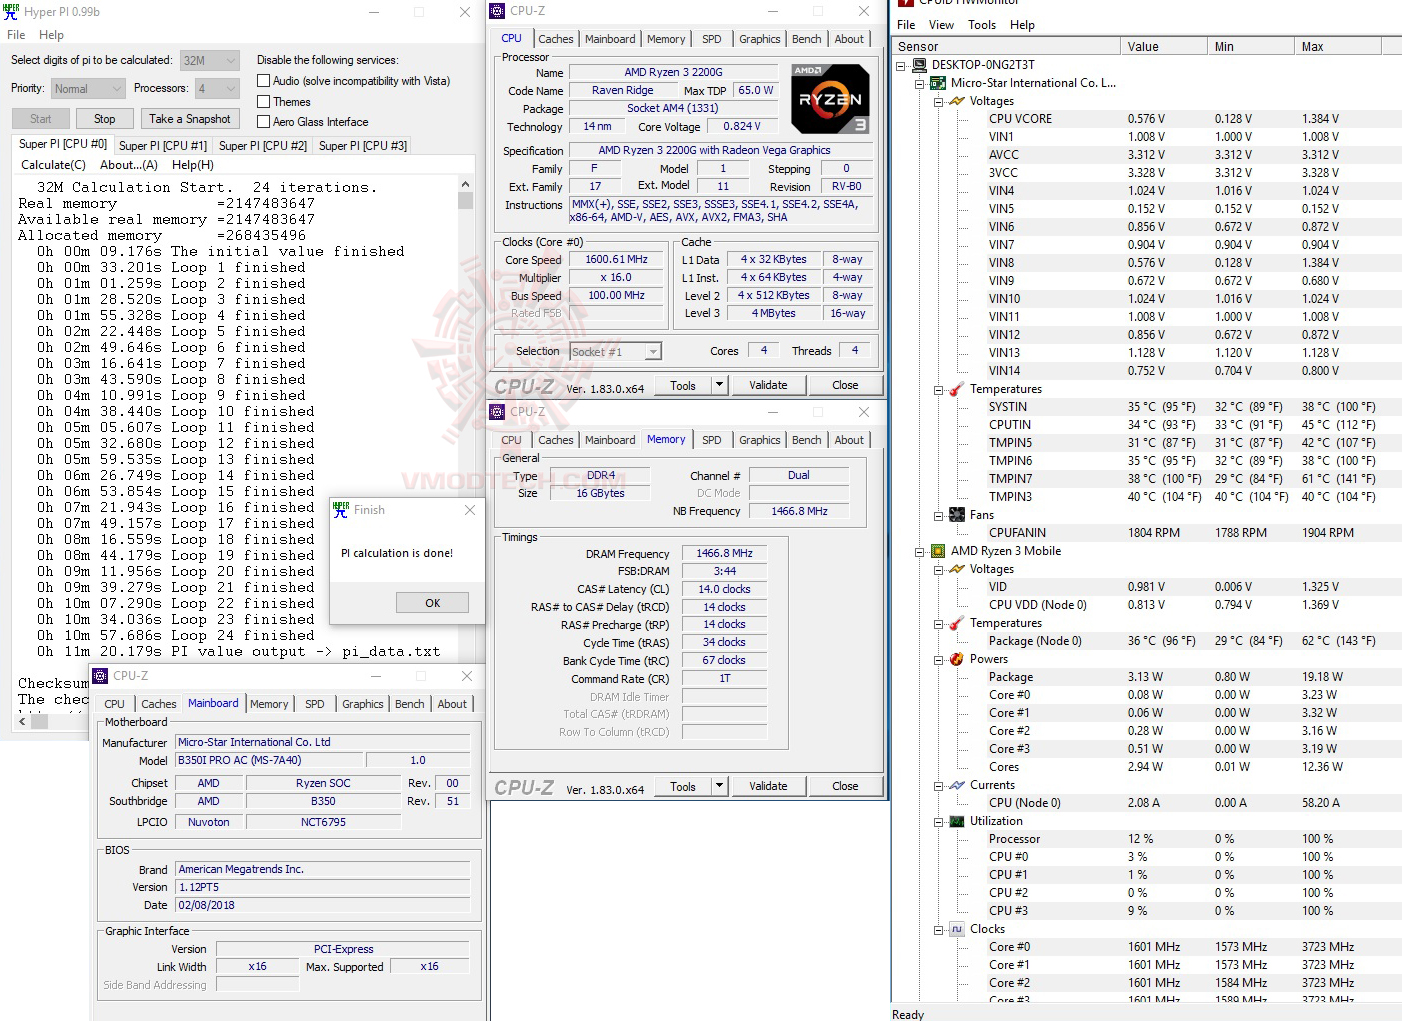Open the SPD tab in the CPU-Z Memory window
This screenshot has width=1402, height=1021.
pyautogui.click(x=712, y=440)
